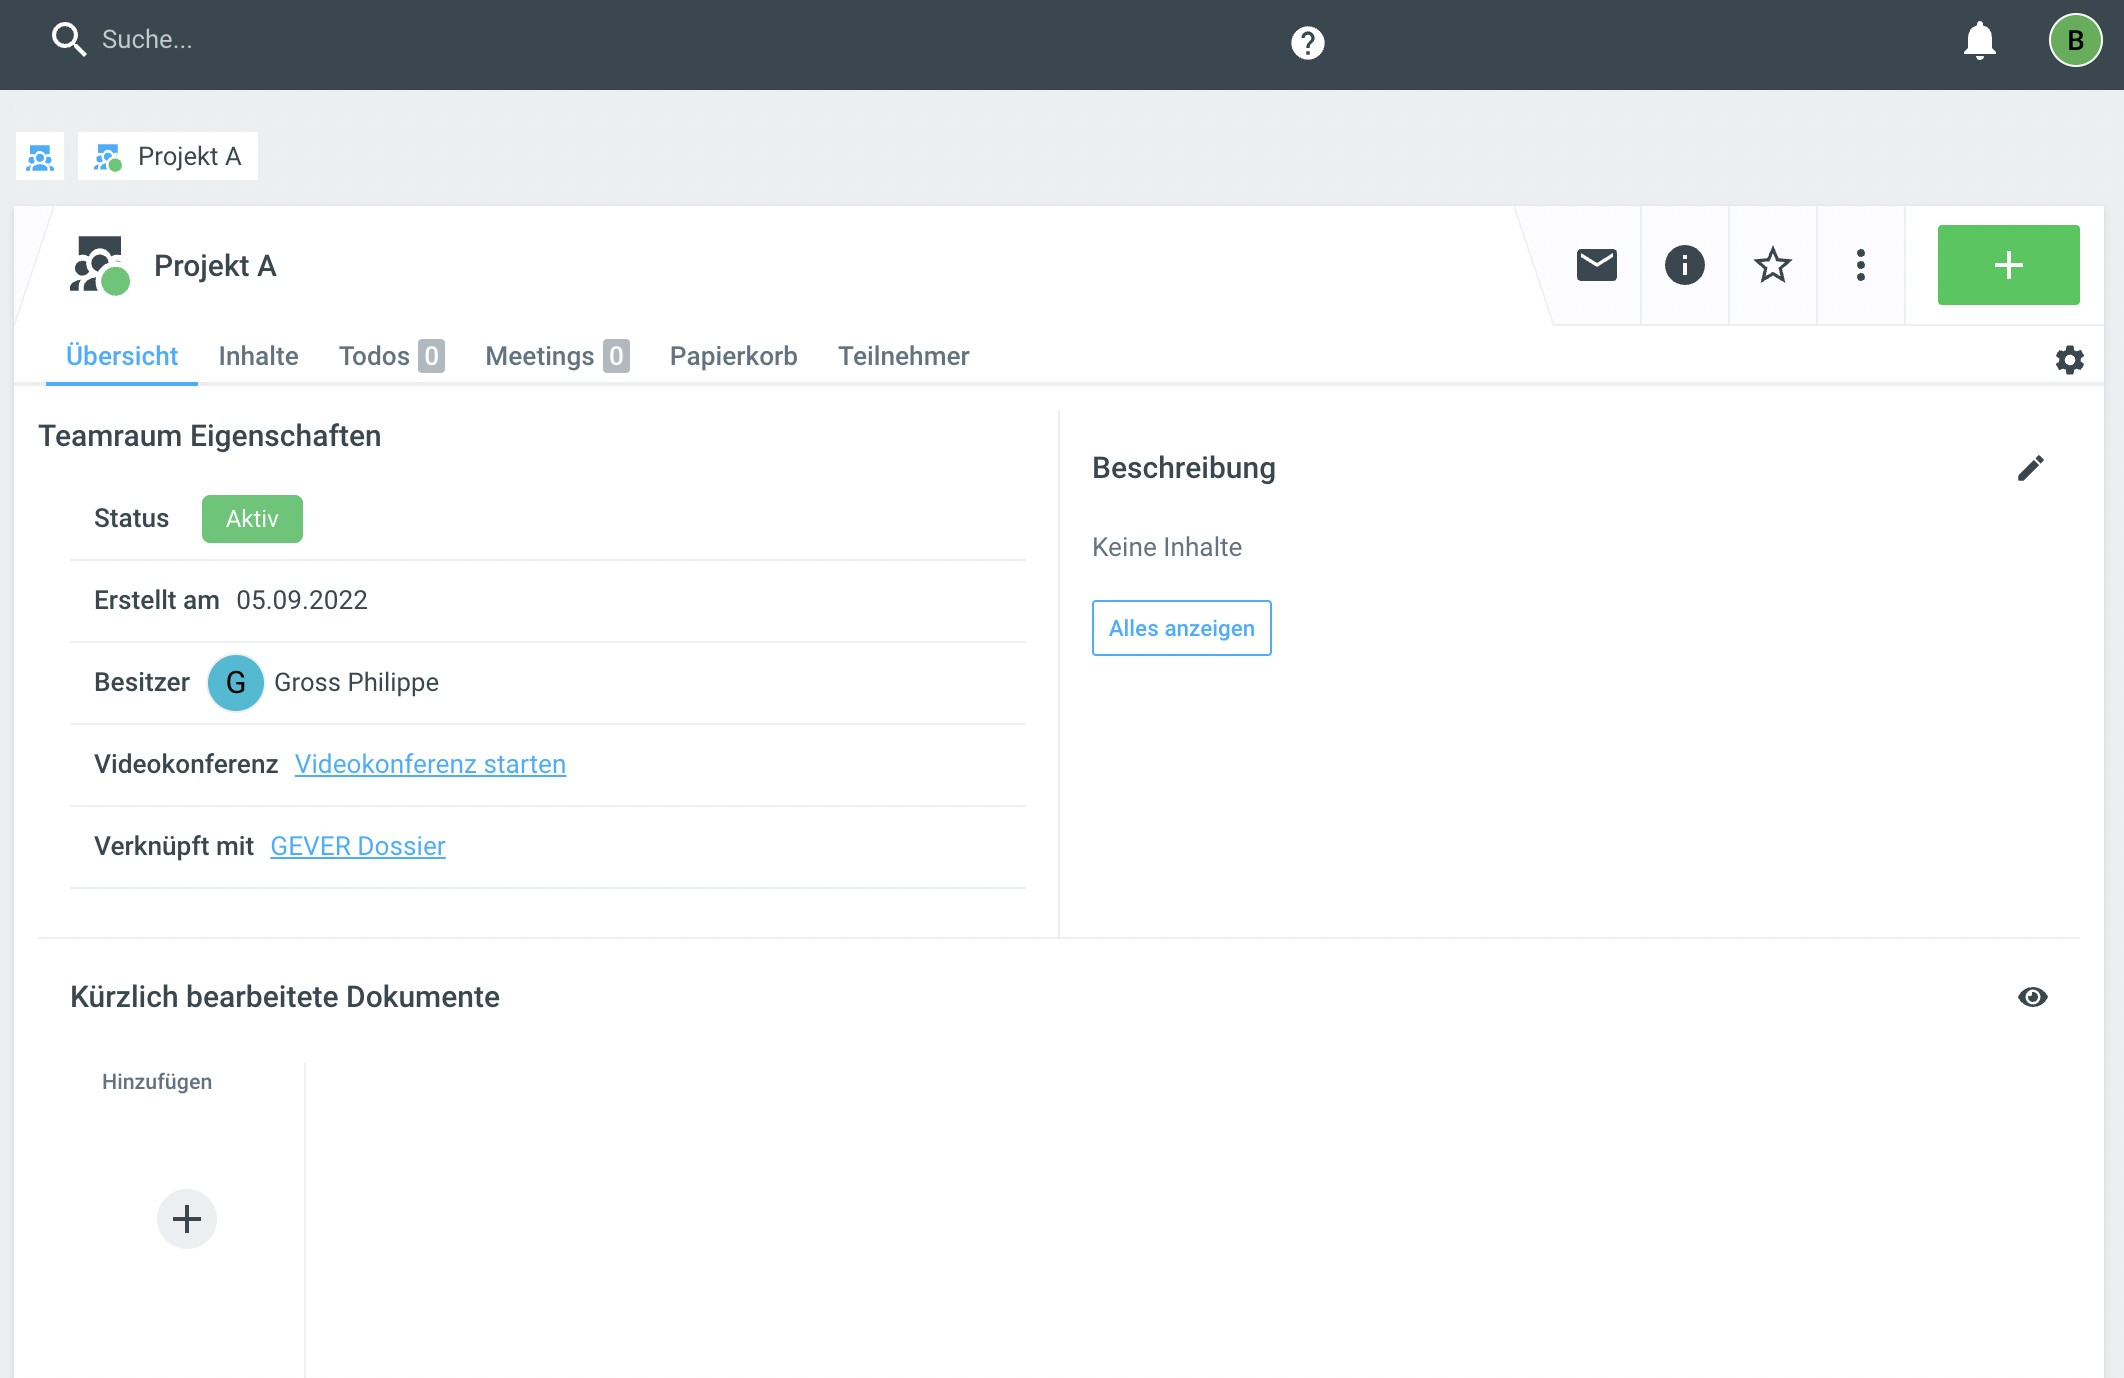
Task: Toggle eye visibility for recent documents
Action: 2032,997
